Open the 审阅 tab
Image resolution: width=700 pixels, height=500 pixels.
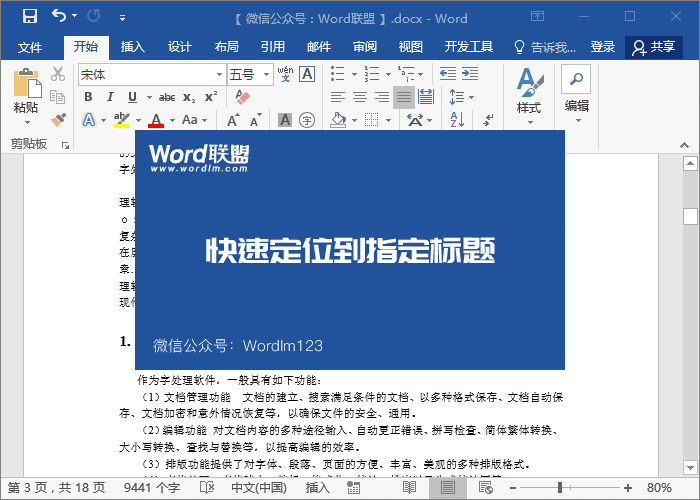(365, 46)
